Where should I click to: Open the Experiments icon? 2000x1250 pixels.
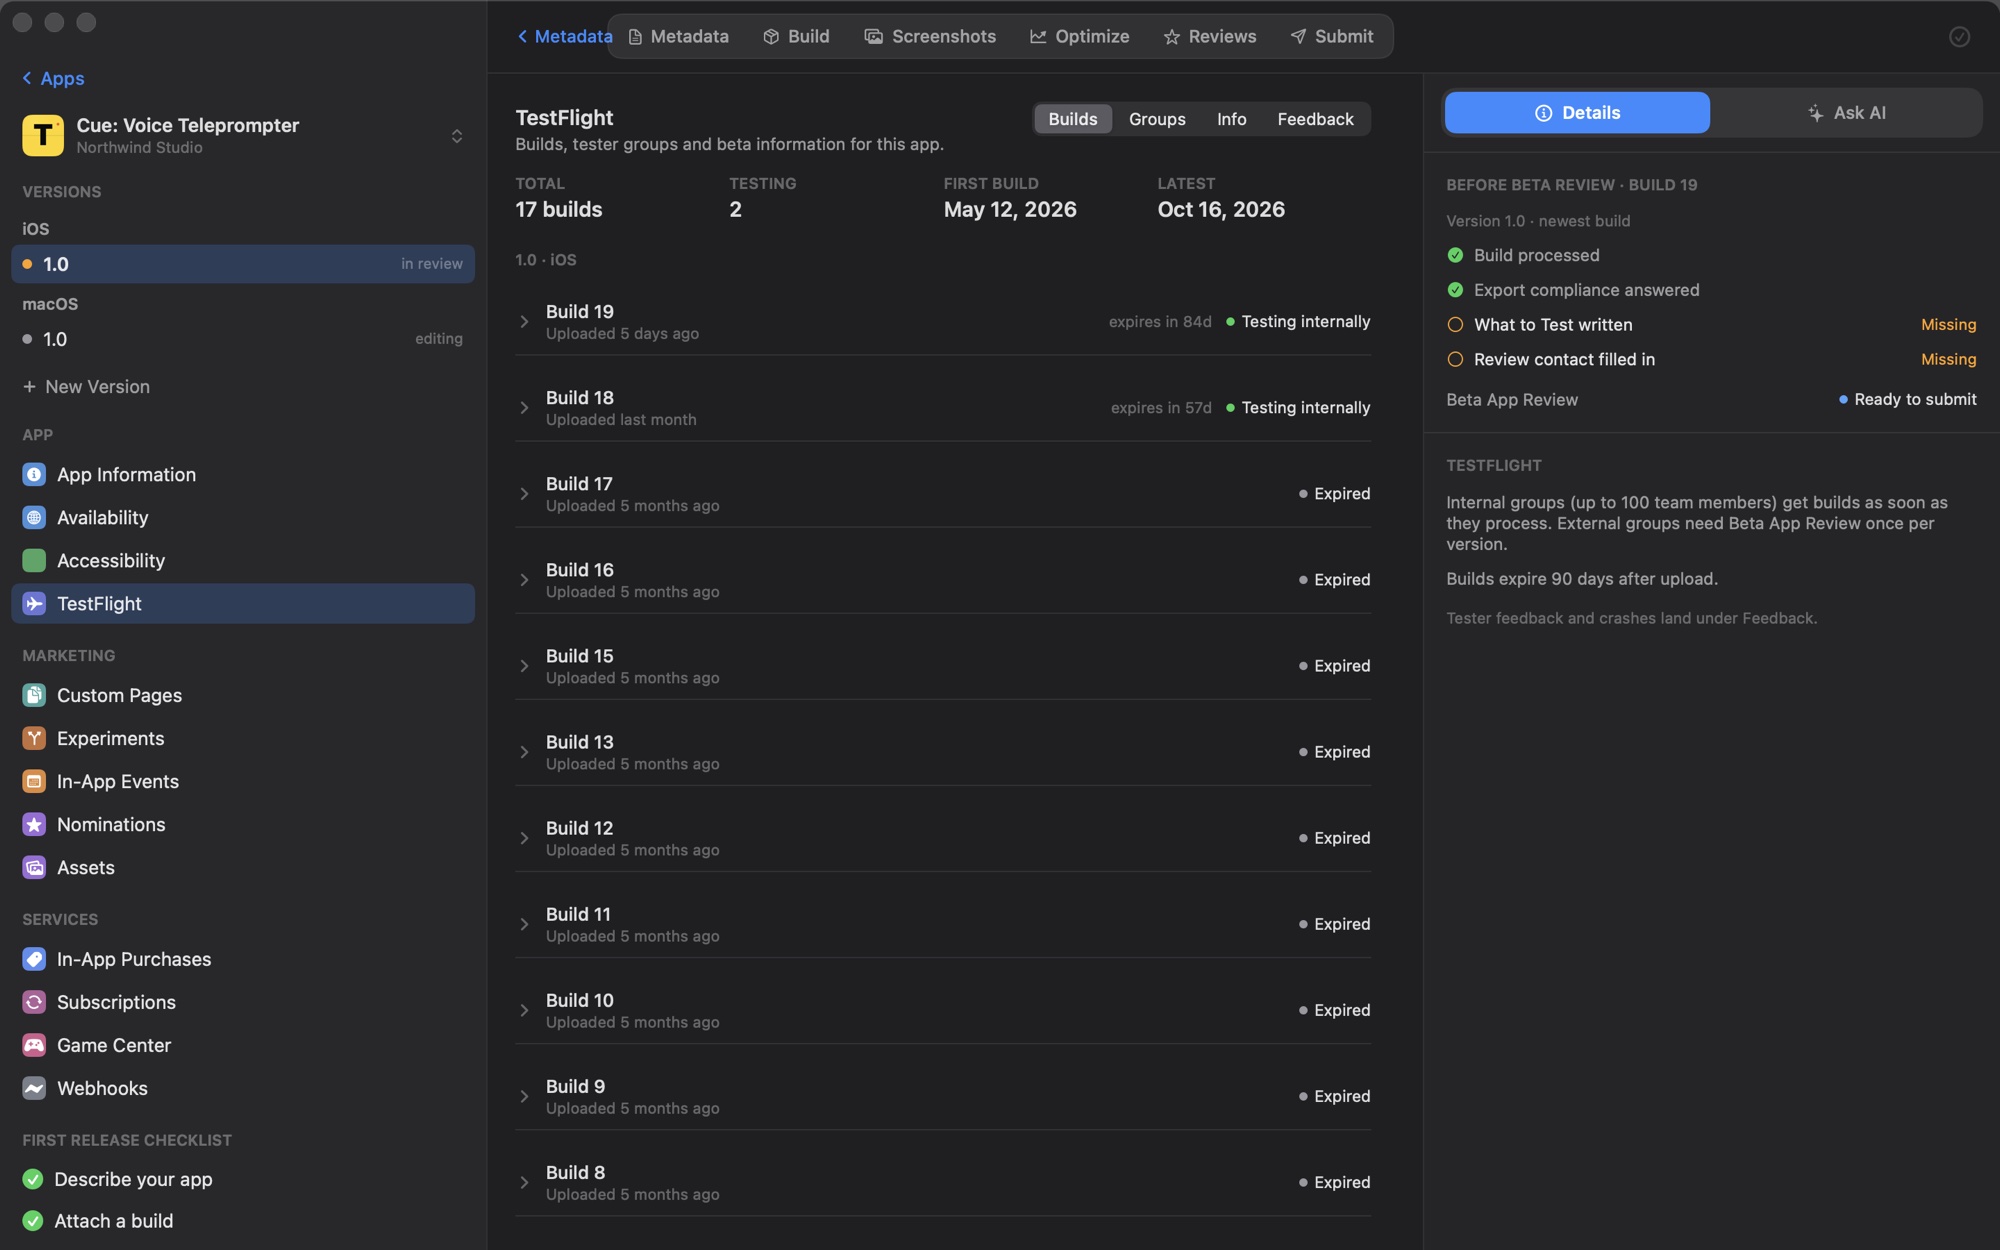(34, 738)
